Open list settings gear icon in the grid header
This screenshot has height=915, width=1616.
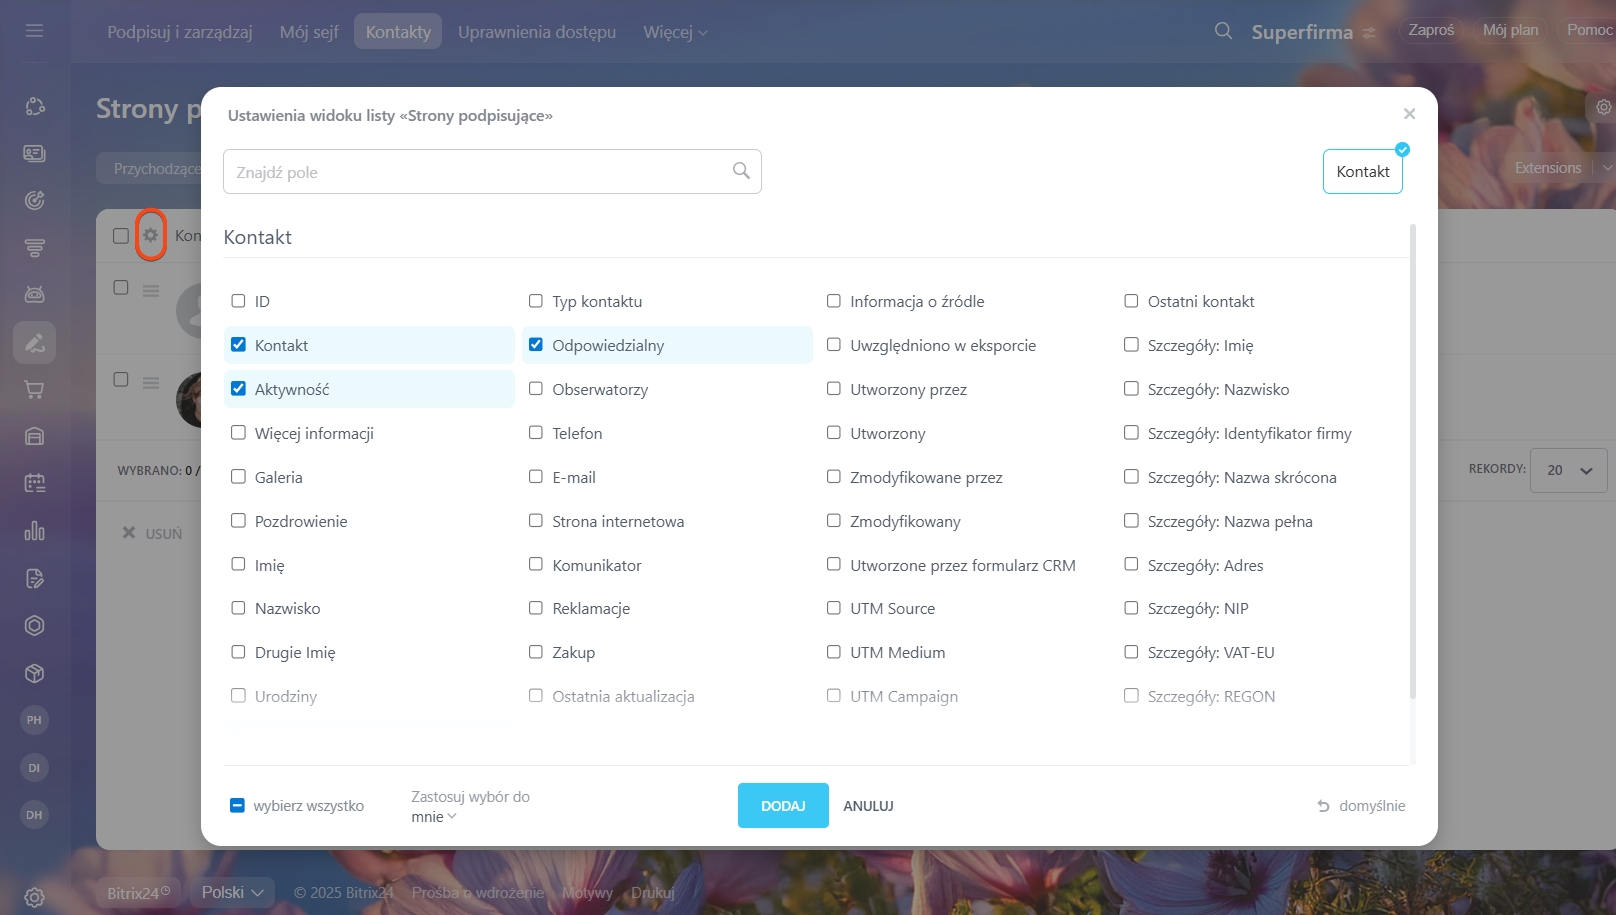tap(150, 235)
